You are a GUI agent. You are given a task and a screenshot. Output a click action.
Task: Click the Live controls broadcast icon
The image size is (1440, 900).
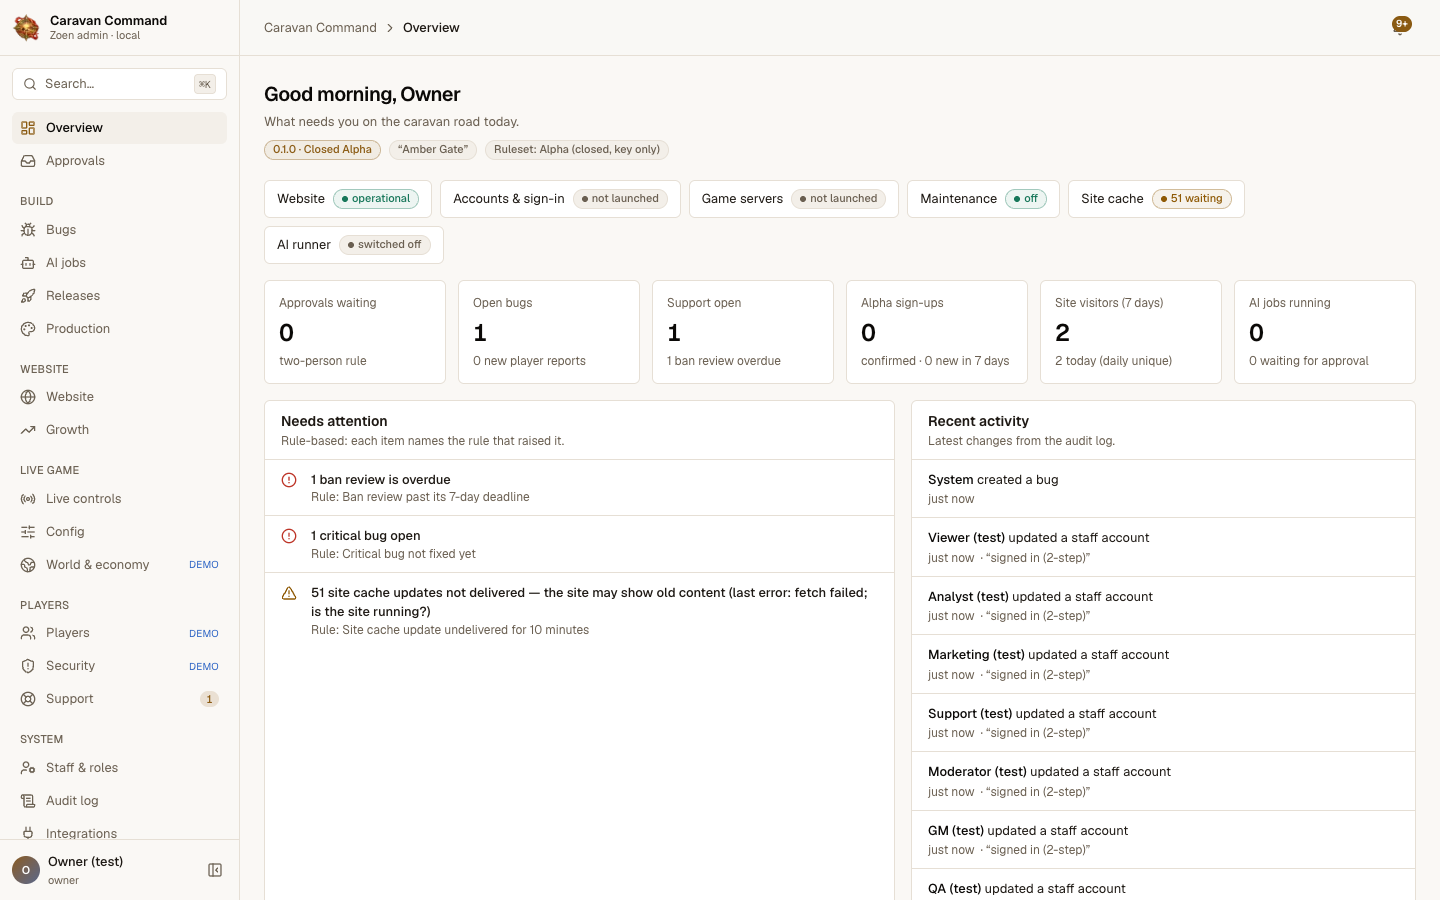[x=28, y=499]
